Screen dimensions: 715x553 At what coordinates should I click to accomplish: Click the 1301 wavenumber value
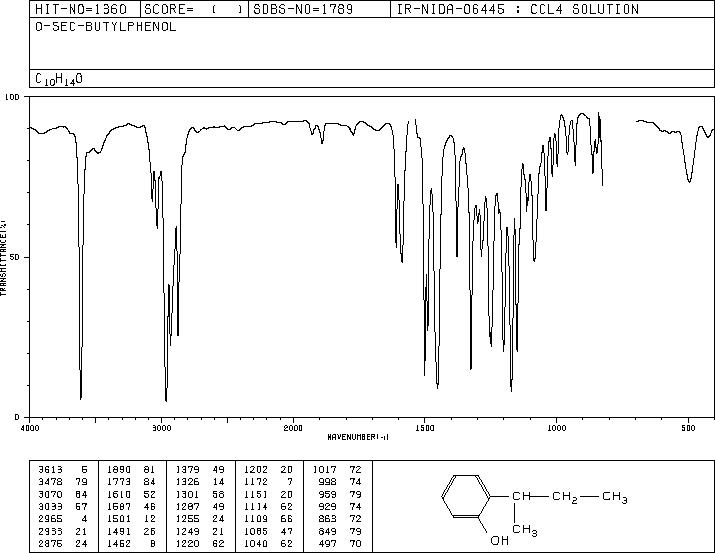point(188,494)
